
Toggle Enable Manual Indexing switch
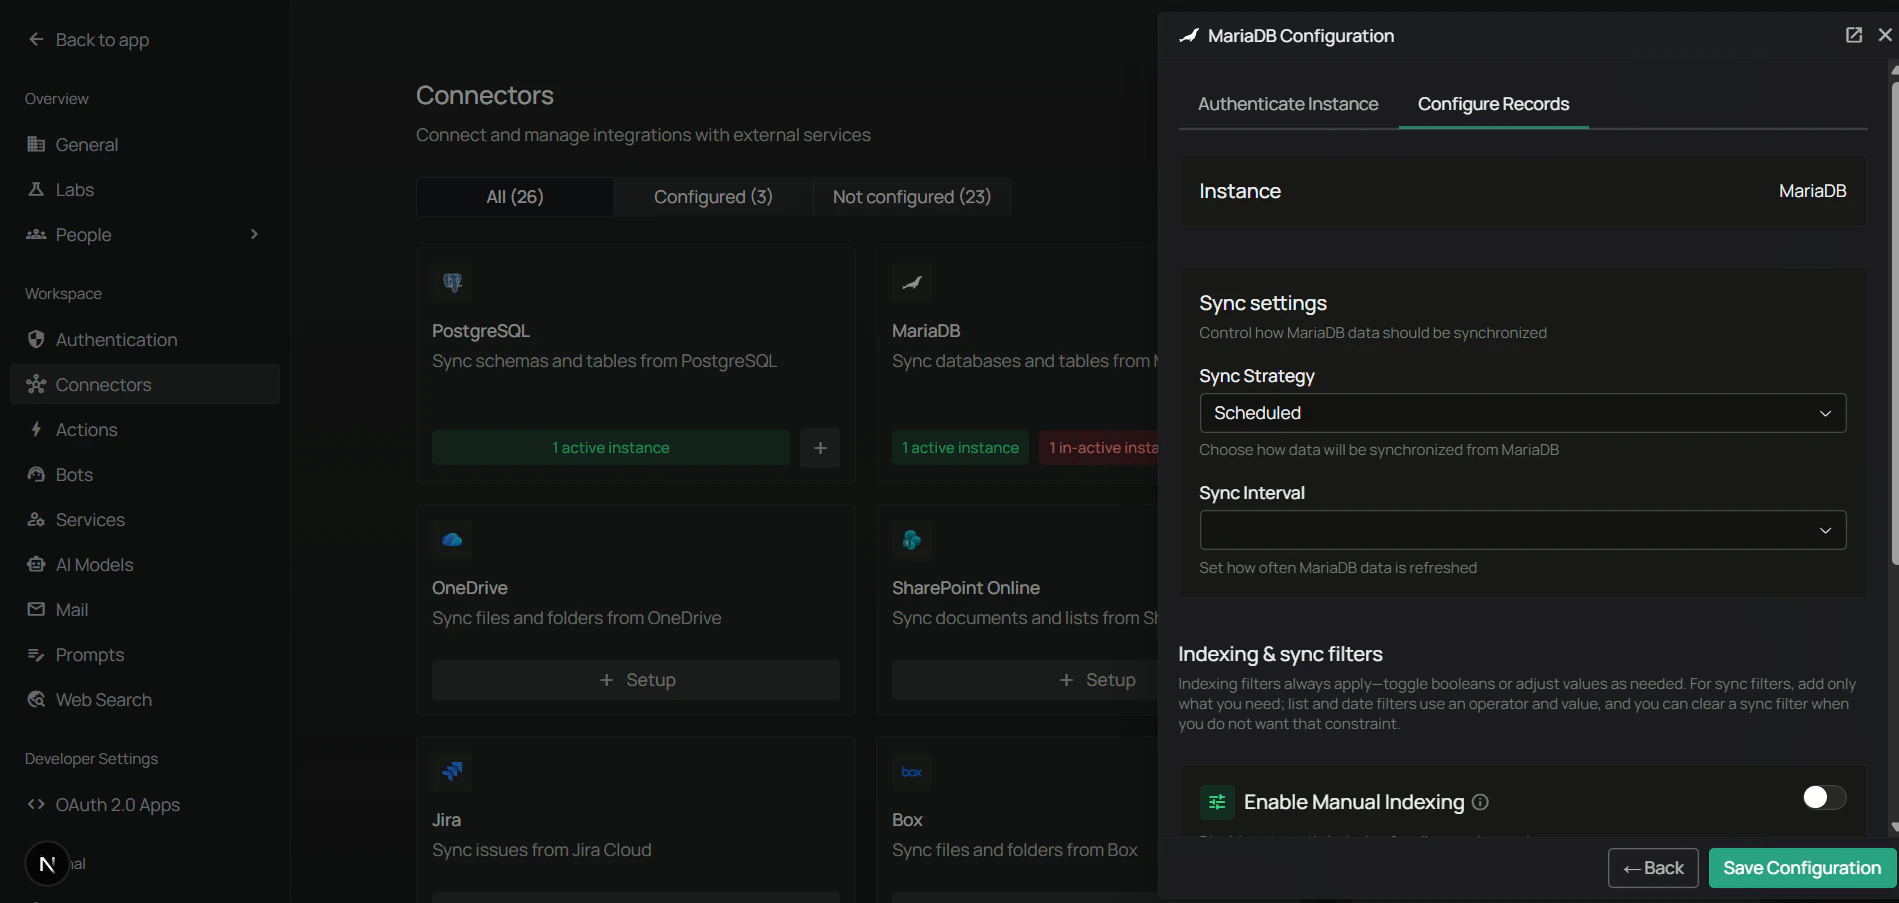(x=1823, y=797)
